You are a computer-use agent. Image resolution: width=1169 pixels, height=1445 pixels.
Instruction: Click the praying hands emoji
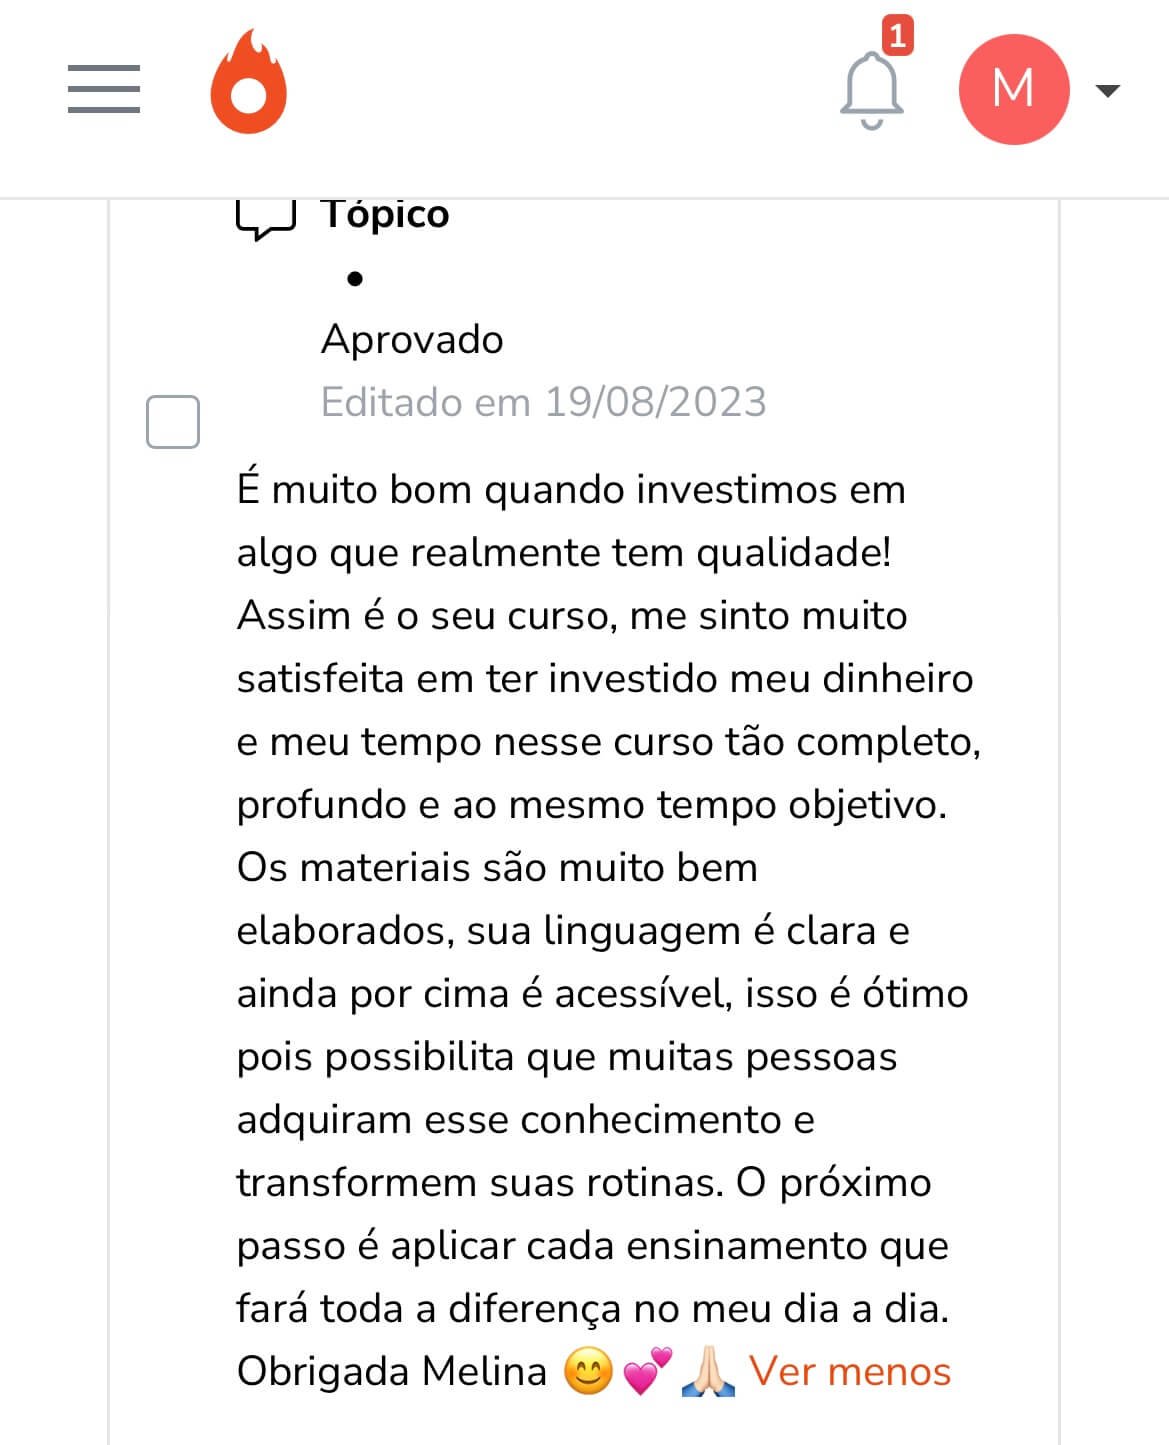pos(708,1371)
